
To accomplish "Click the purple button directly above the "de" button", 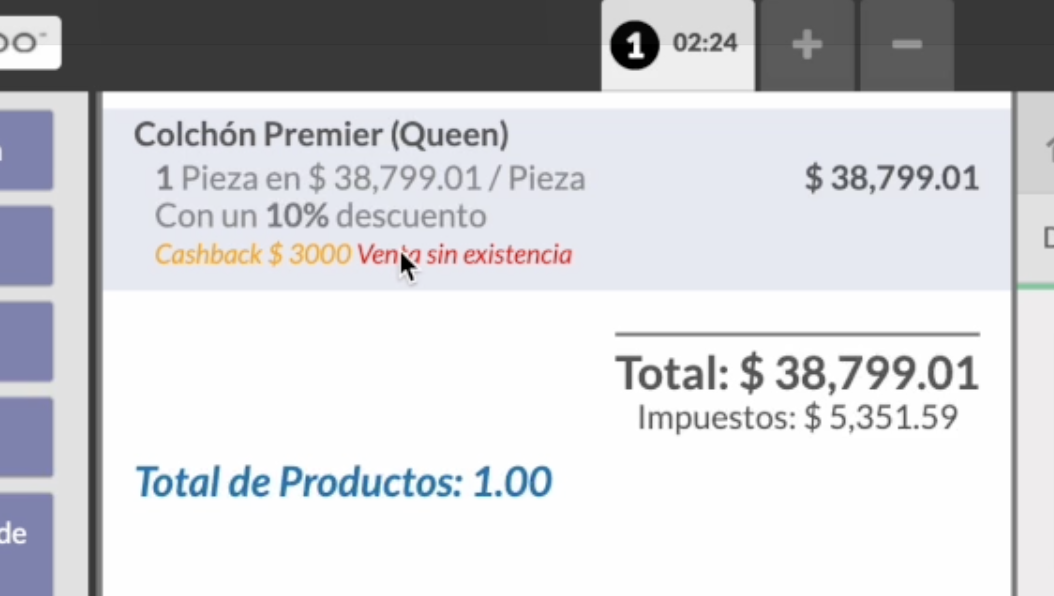I will coord(26,437).
